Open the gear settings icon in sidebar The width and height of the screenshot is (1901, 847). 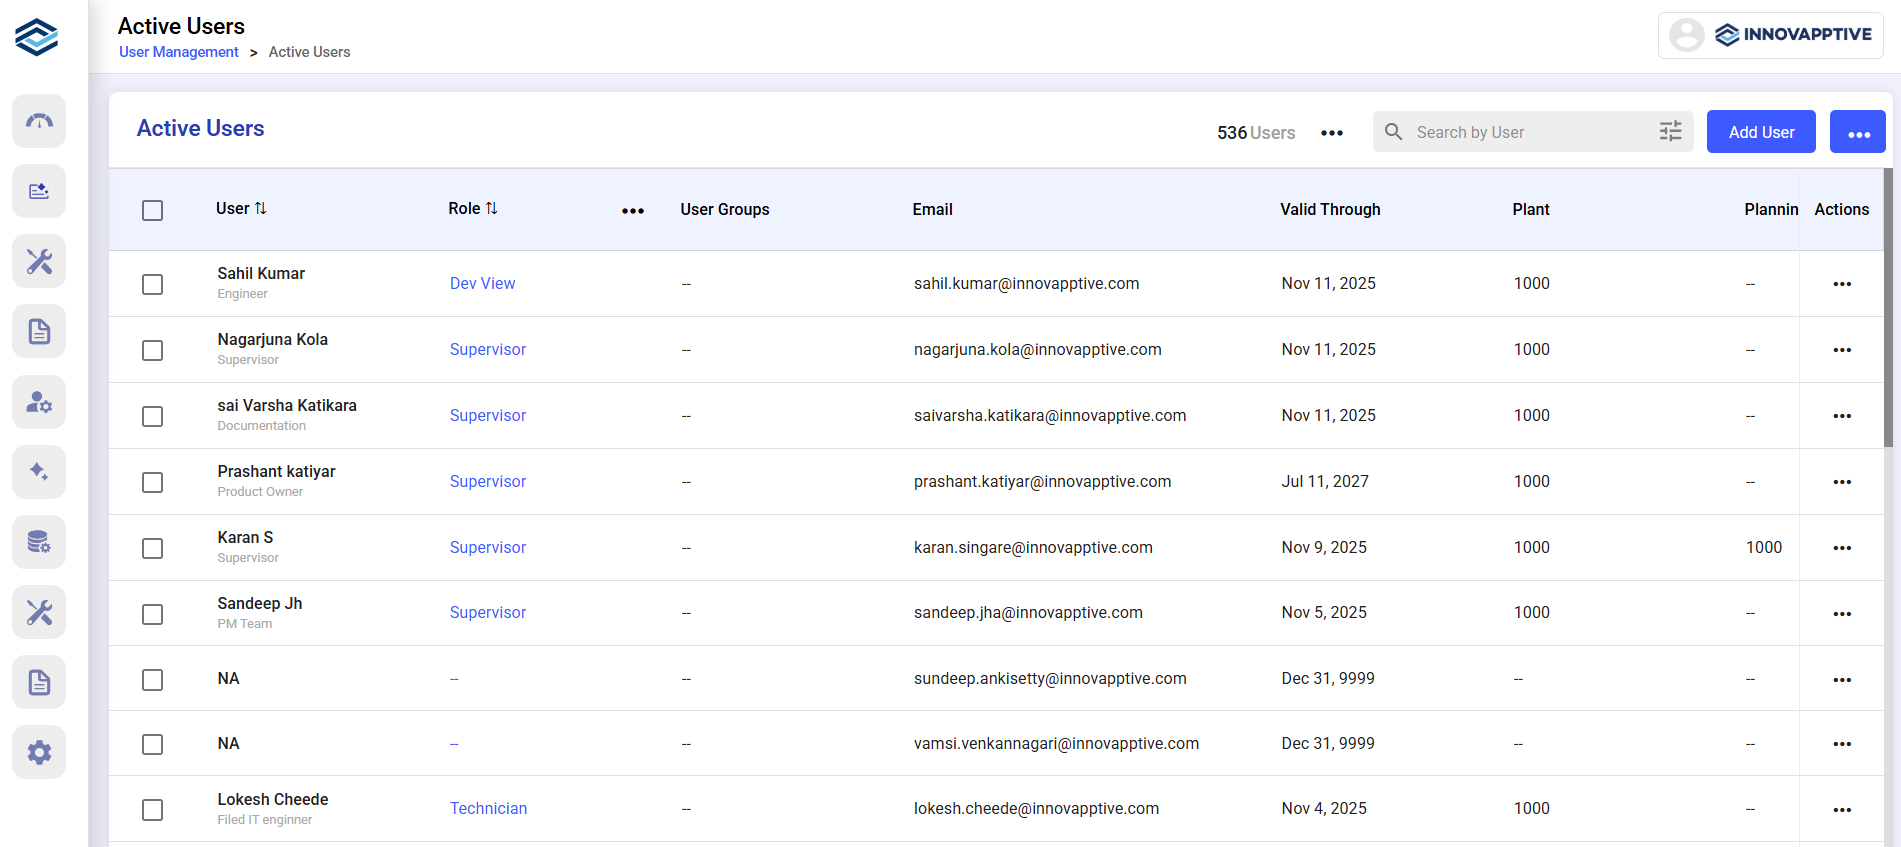coord(39,752)
